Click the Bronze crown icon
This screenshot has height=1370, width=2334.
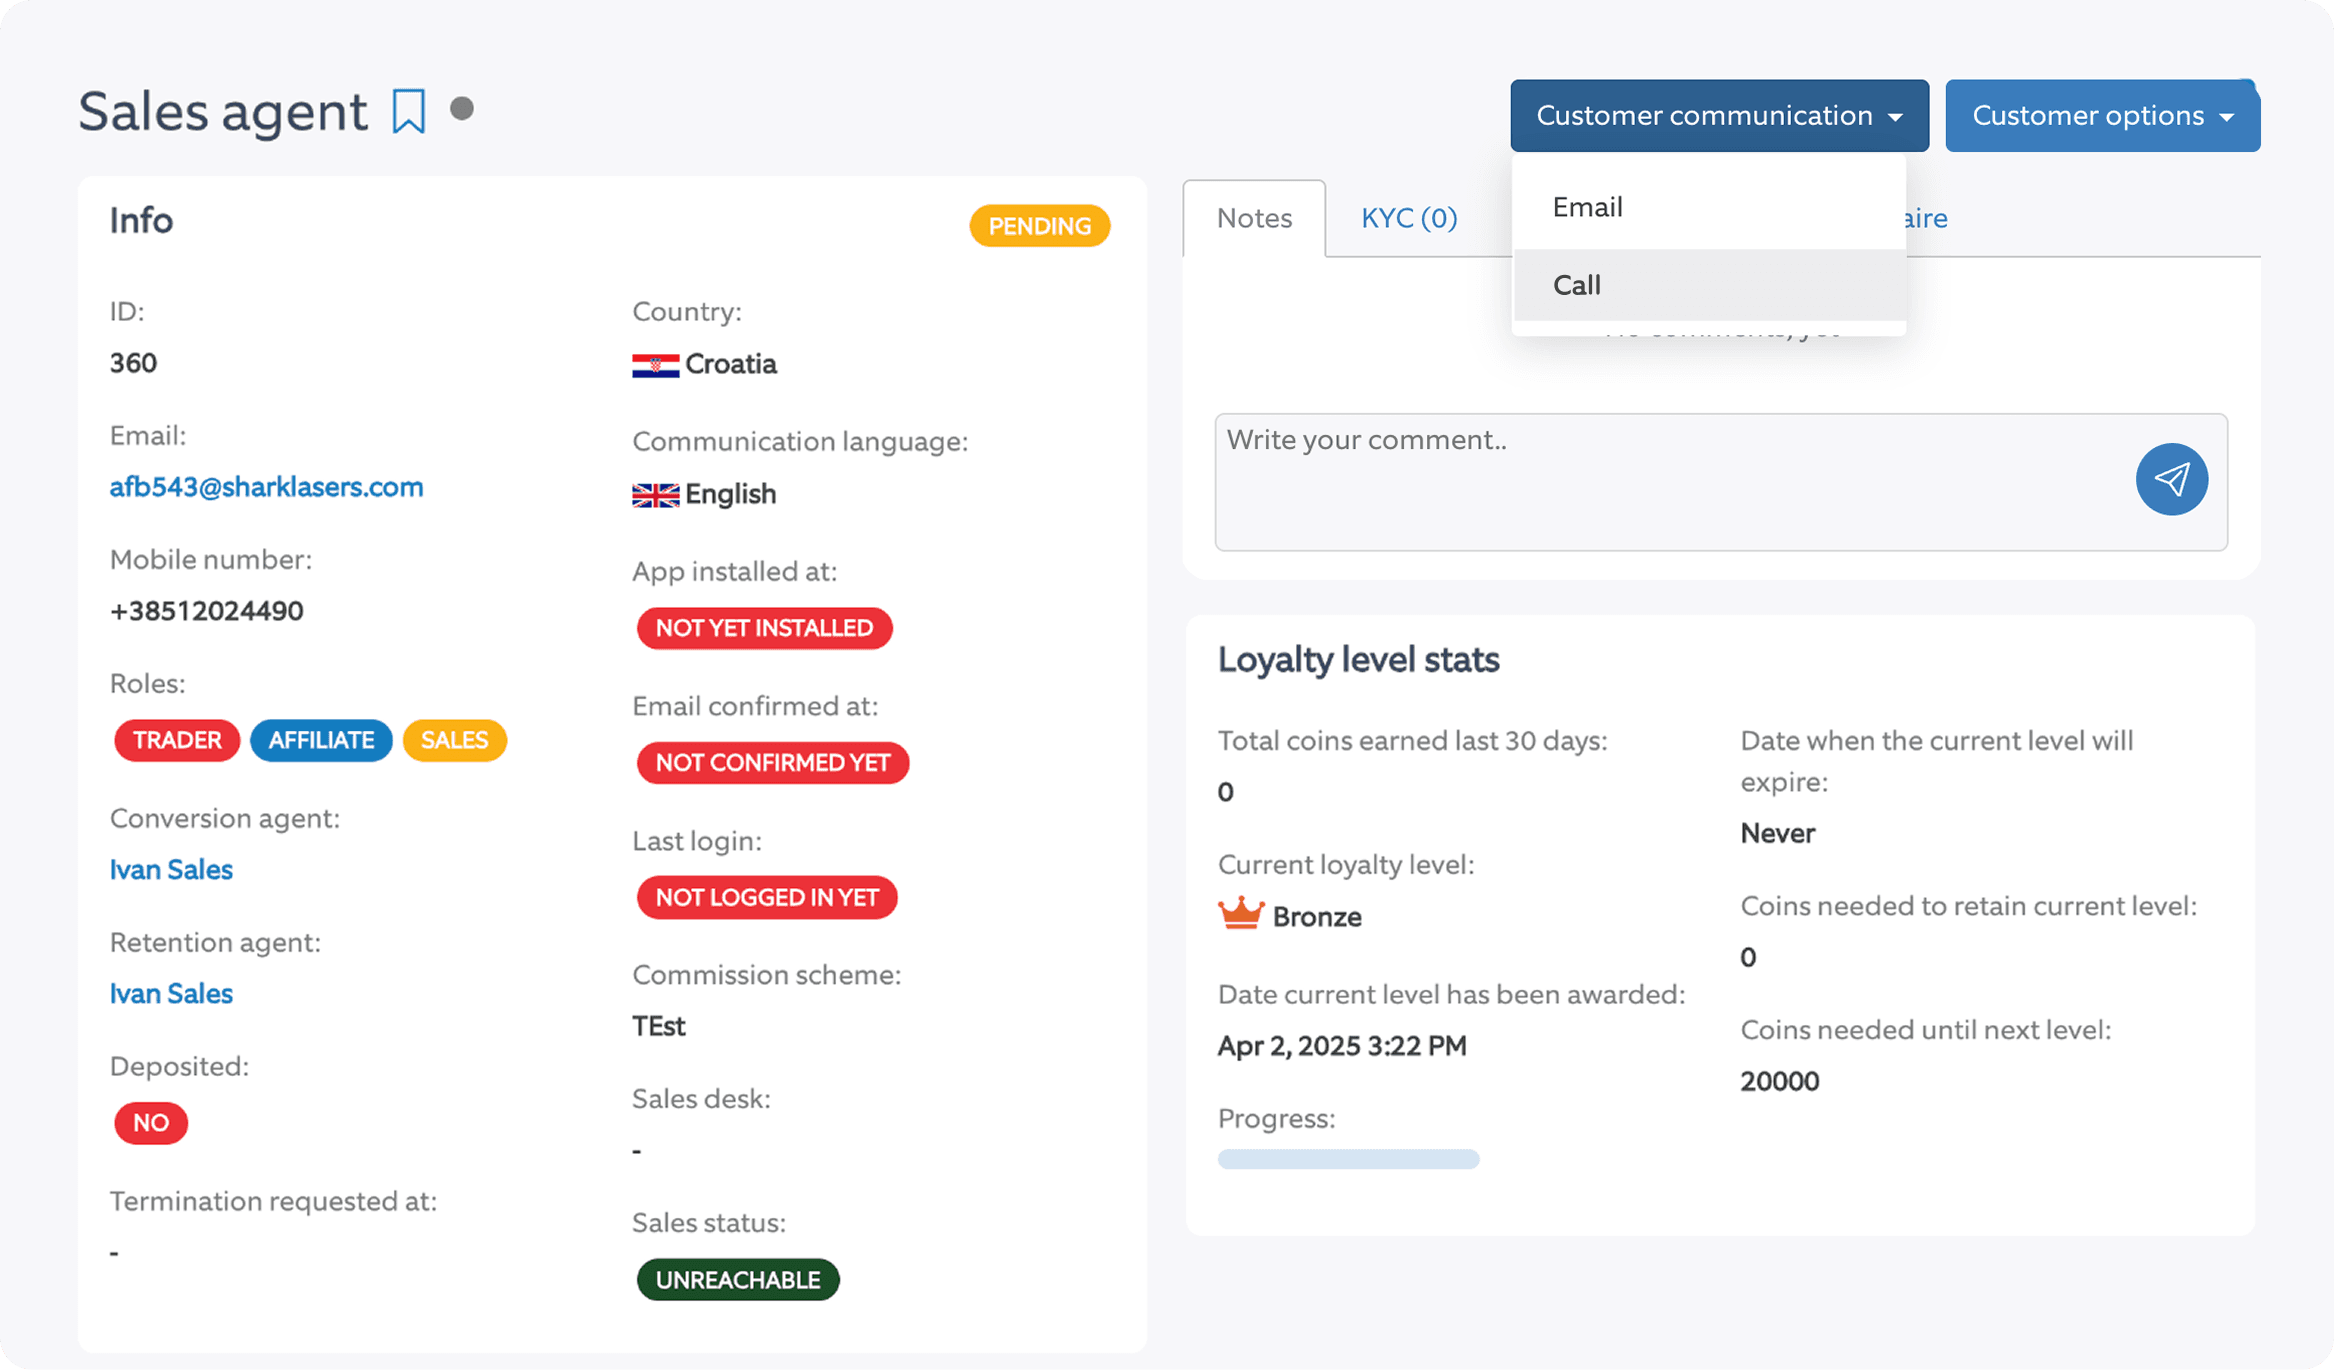coord(1240,914)
